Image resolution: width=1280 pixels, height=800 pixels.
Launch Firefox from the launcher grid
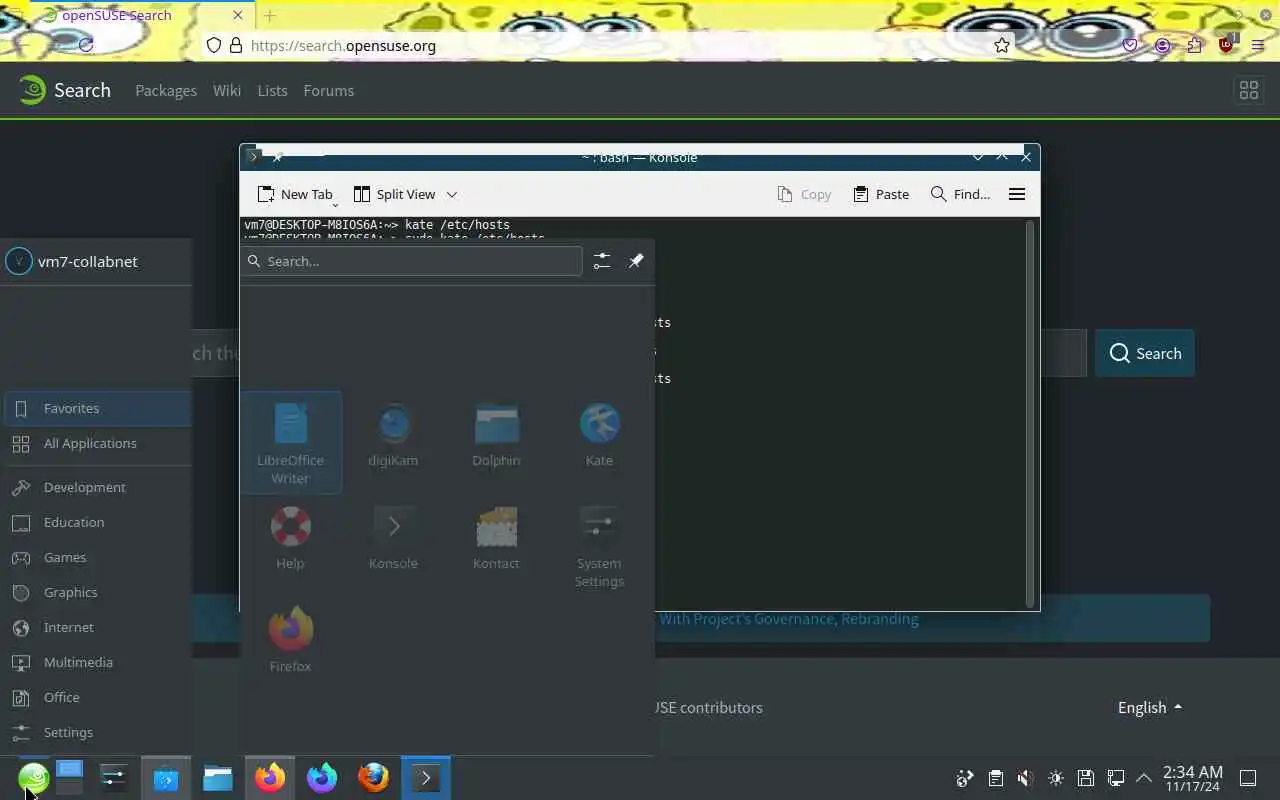[x=290, y=640]
